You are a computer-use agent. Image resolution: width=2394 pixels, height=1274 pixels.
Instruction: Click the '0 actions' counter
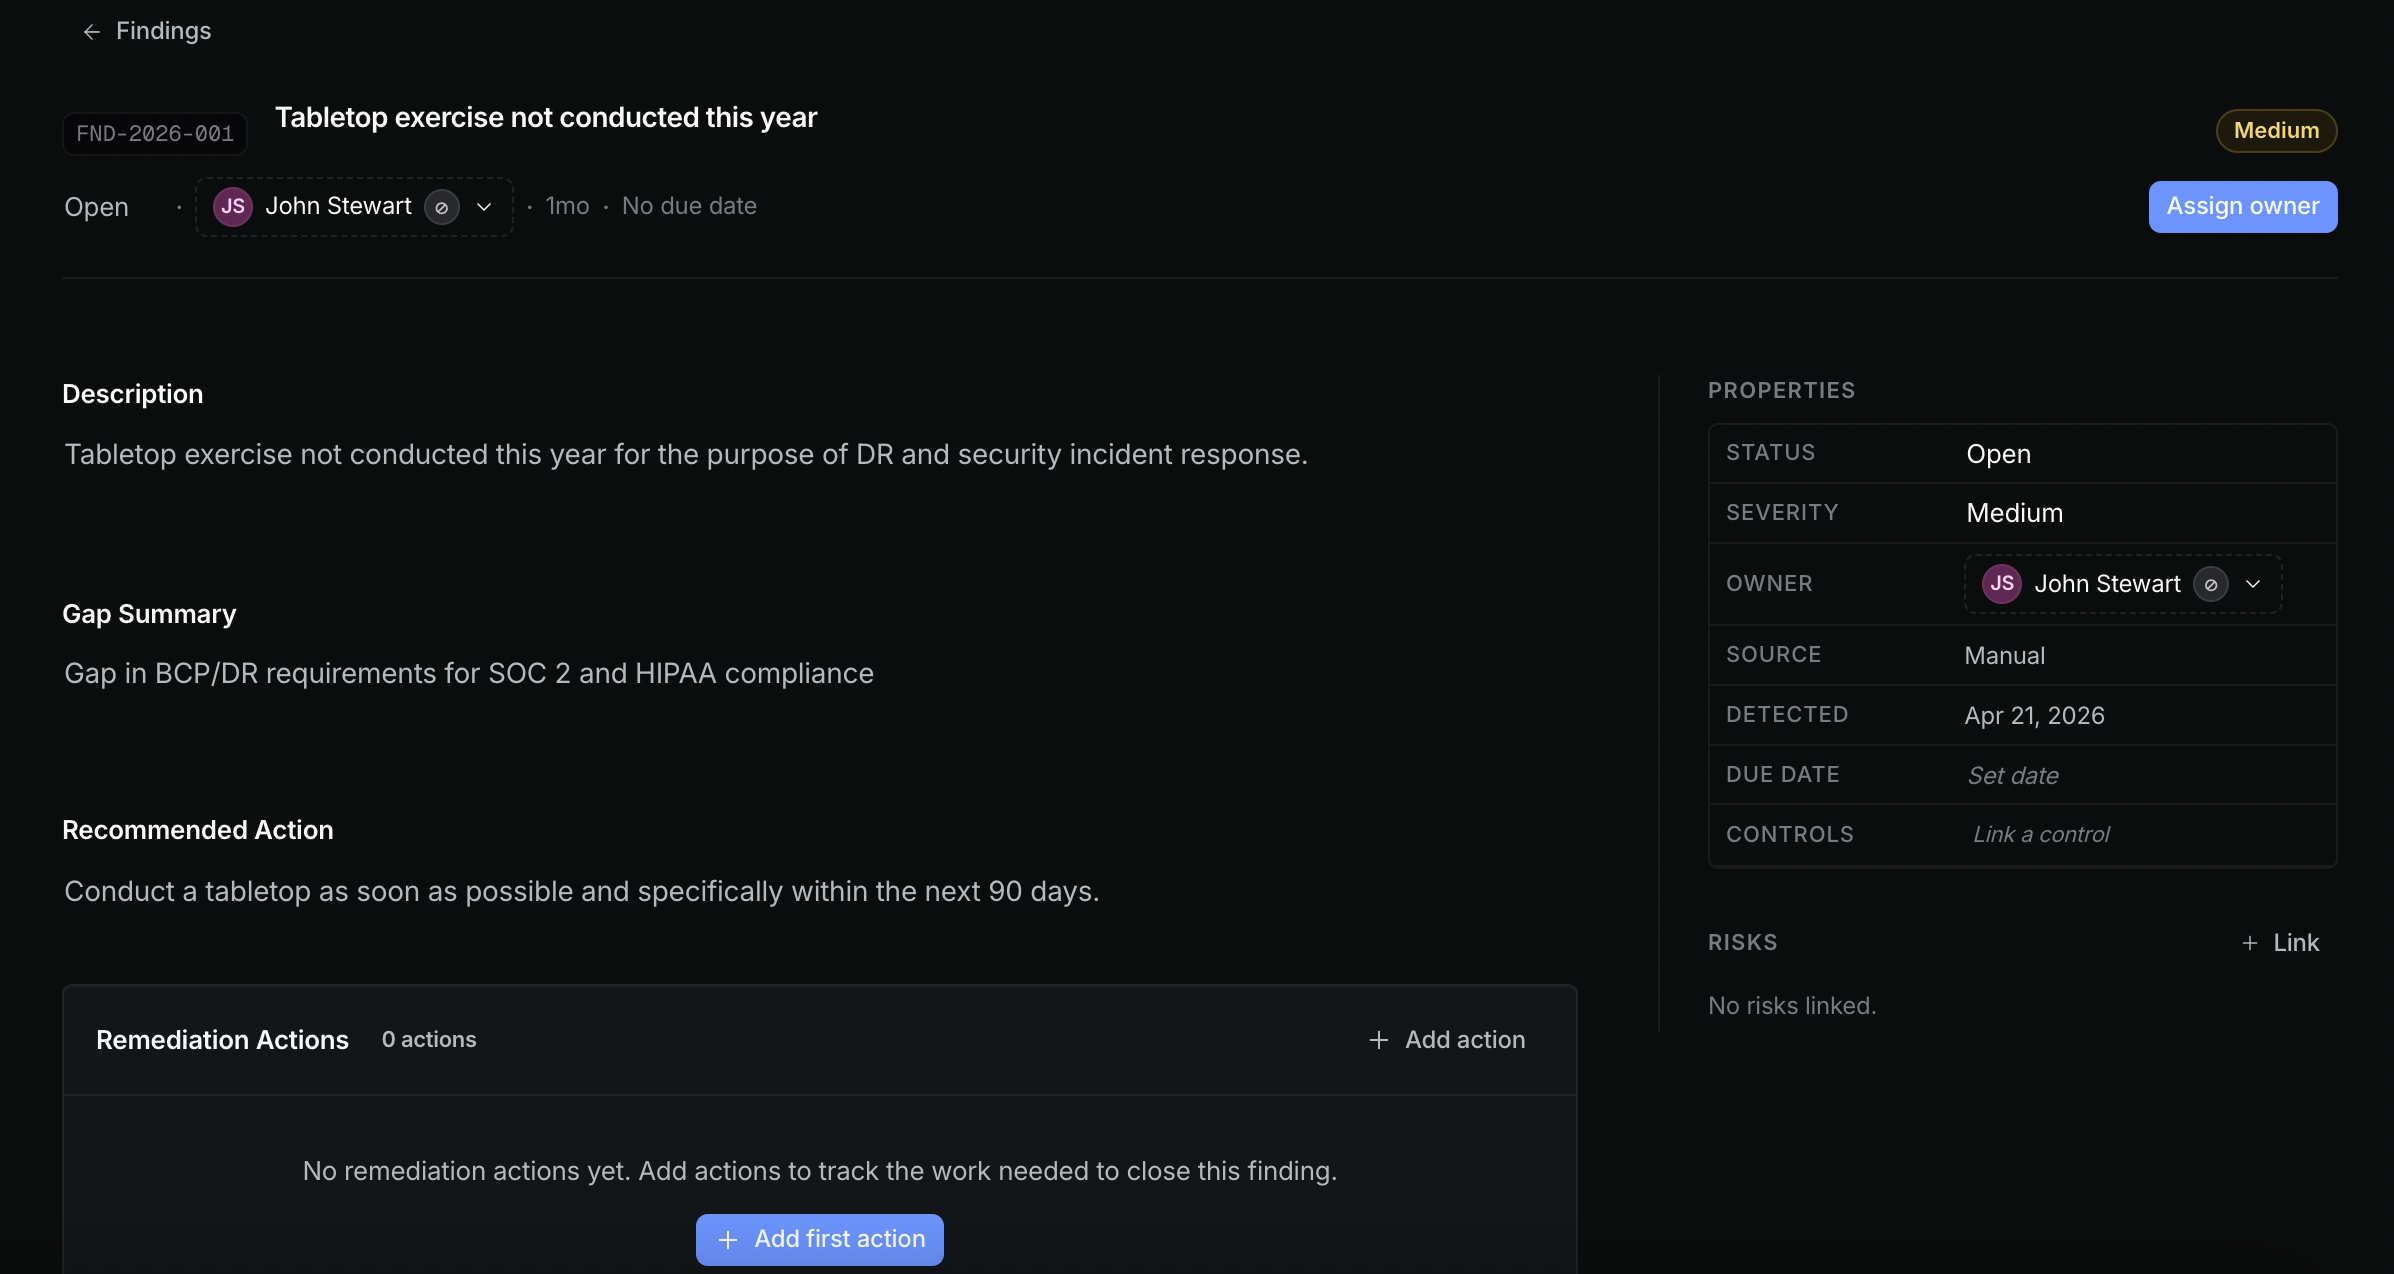pyautogui.click(x=429, y=1039)
